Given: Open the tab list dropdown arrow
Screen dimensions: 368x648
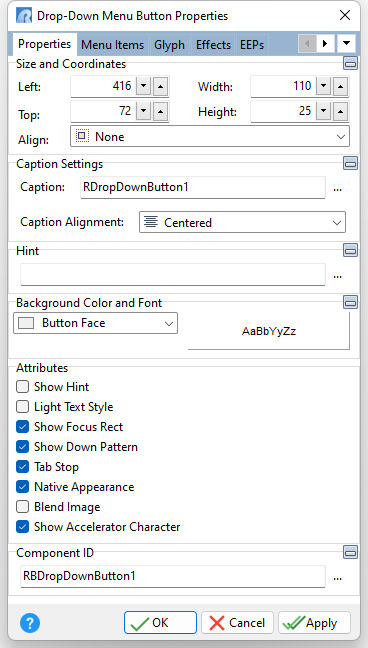Looking at the screenshot, I should [346, 43].
